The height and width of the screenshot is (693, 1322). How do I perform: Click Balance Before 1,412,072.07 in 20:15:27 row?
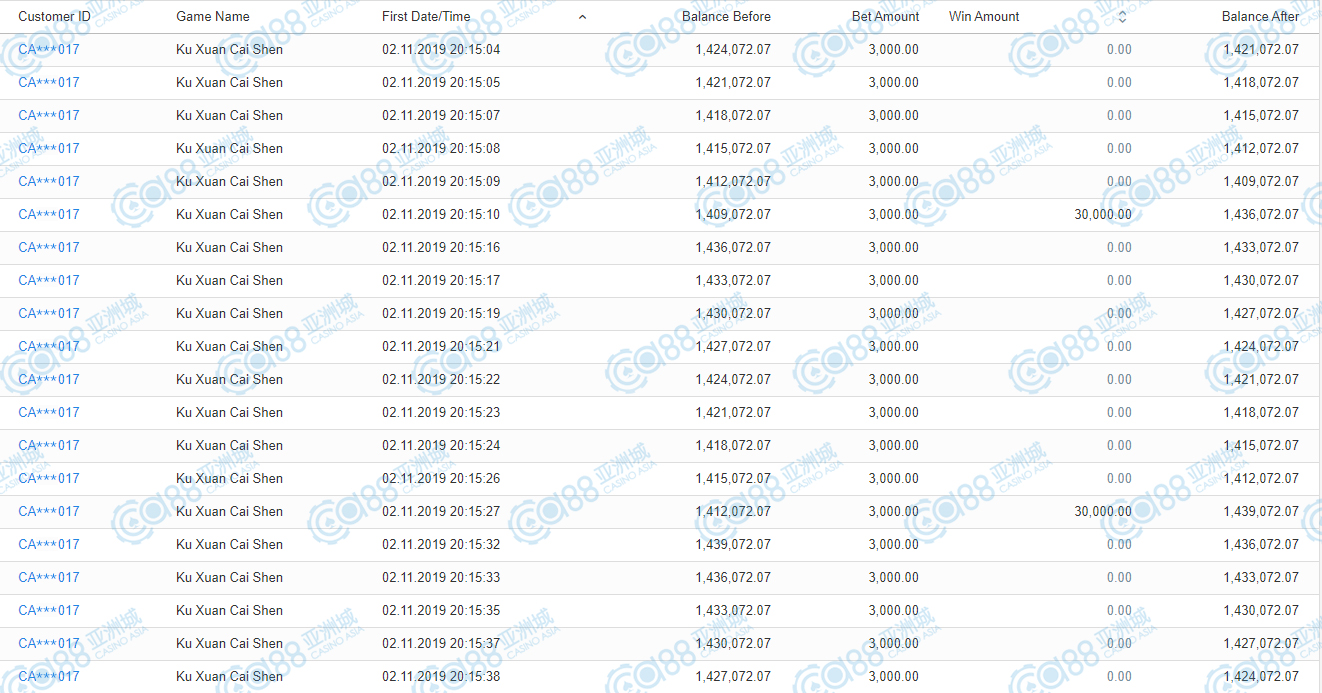tap(733, 511)
